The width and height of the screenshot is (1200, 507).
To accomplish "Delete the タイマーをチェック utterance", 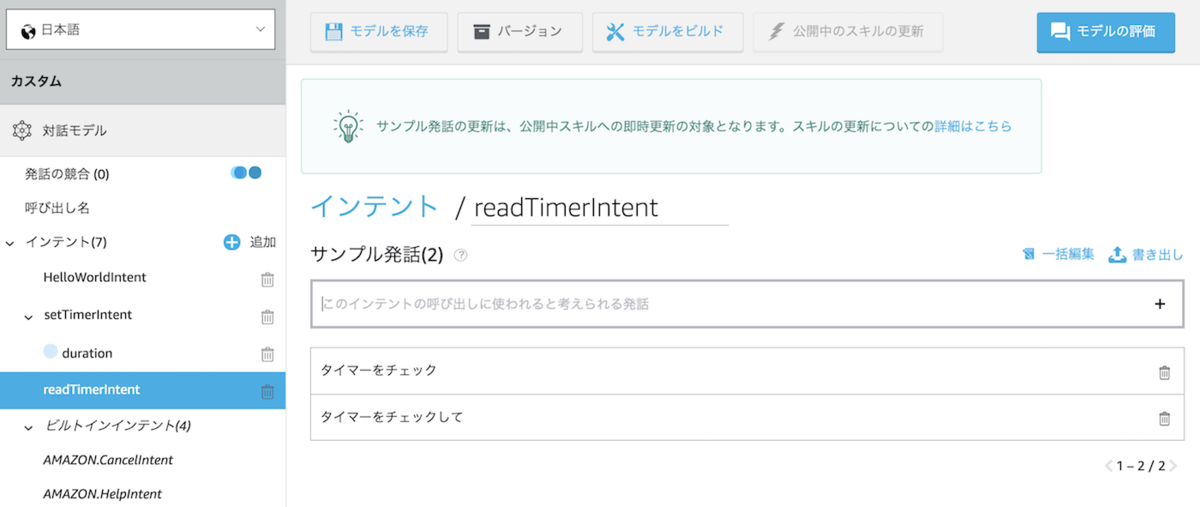I will [1164, 373].
